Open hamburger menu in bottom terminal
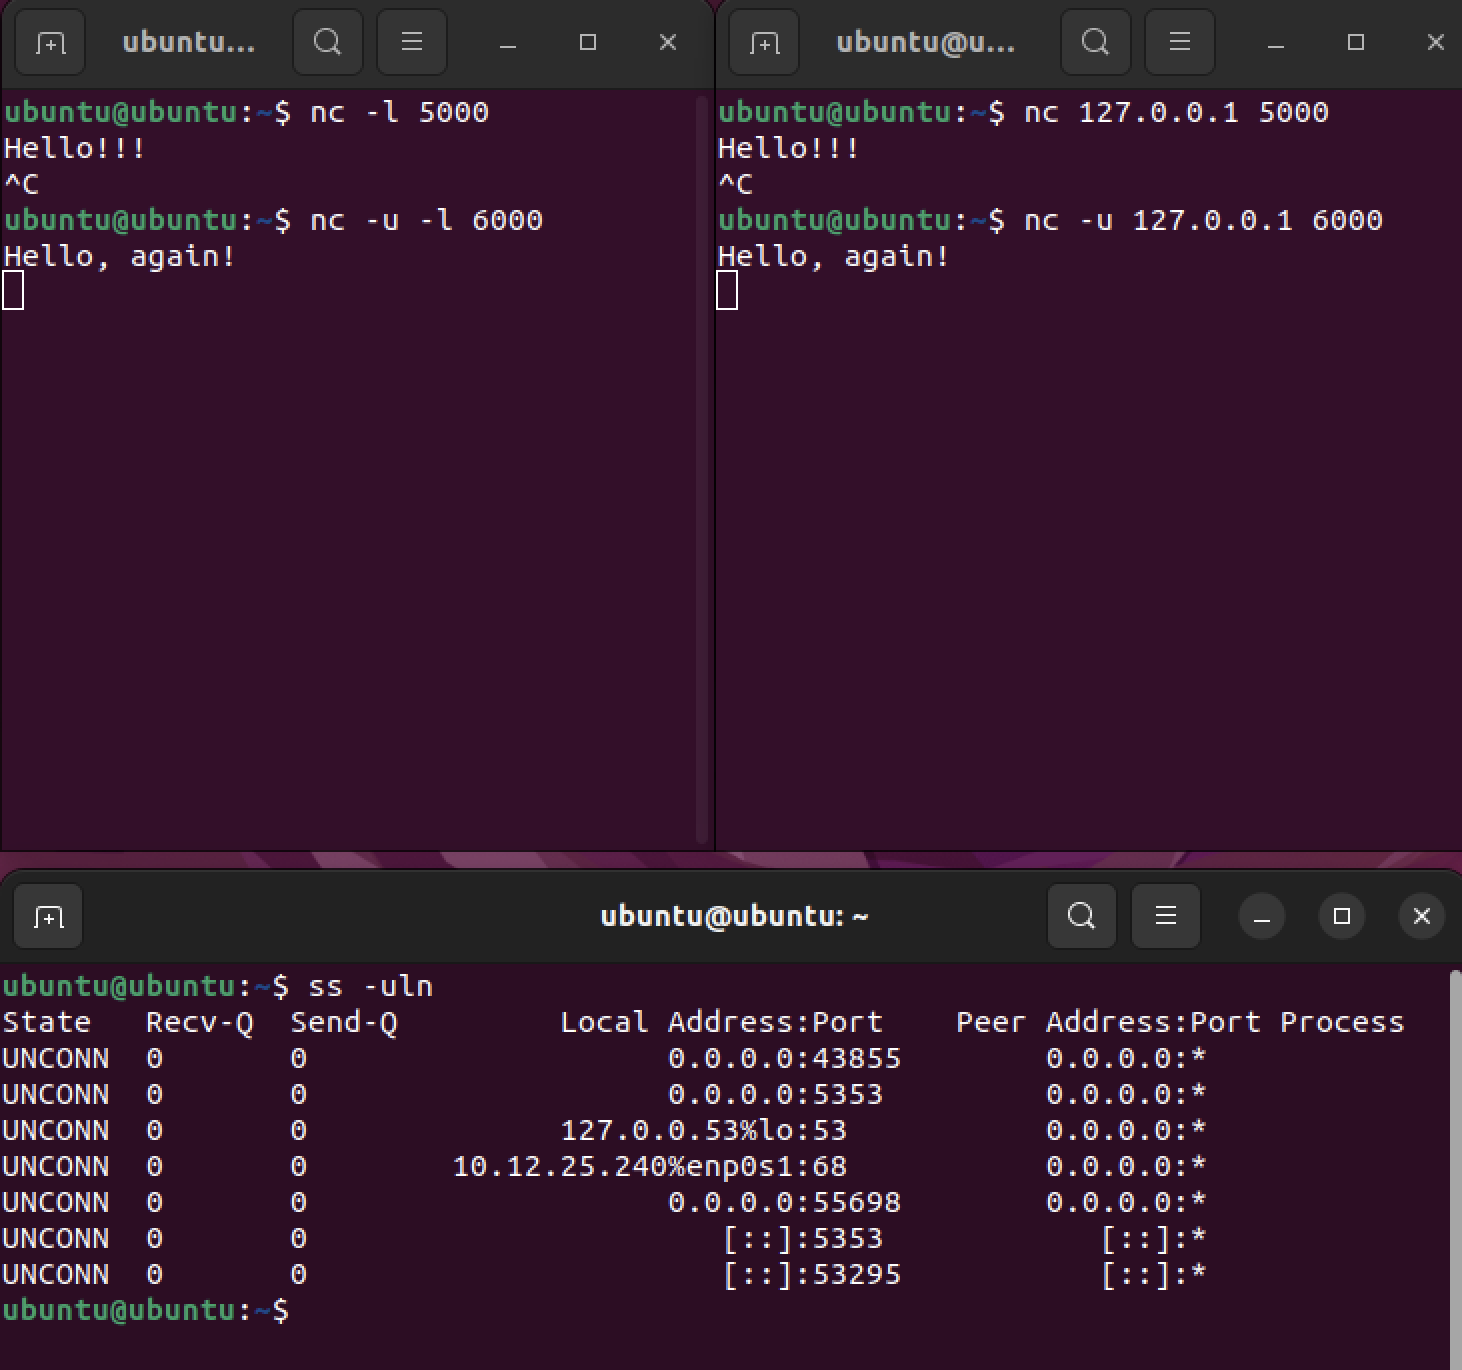The height and width of the screenshot is (1370, 1462). pos(1165,916)
